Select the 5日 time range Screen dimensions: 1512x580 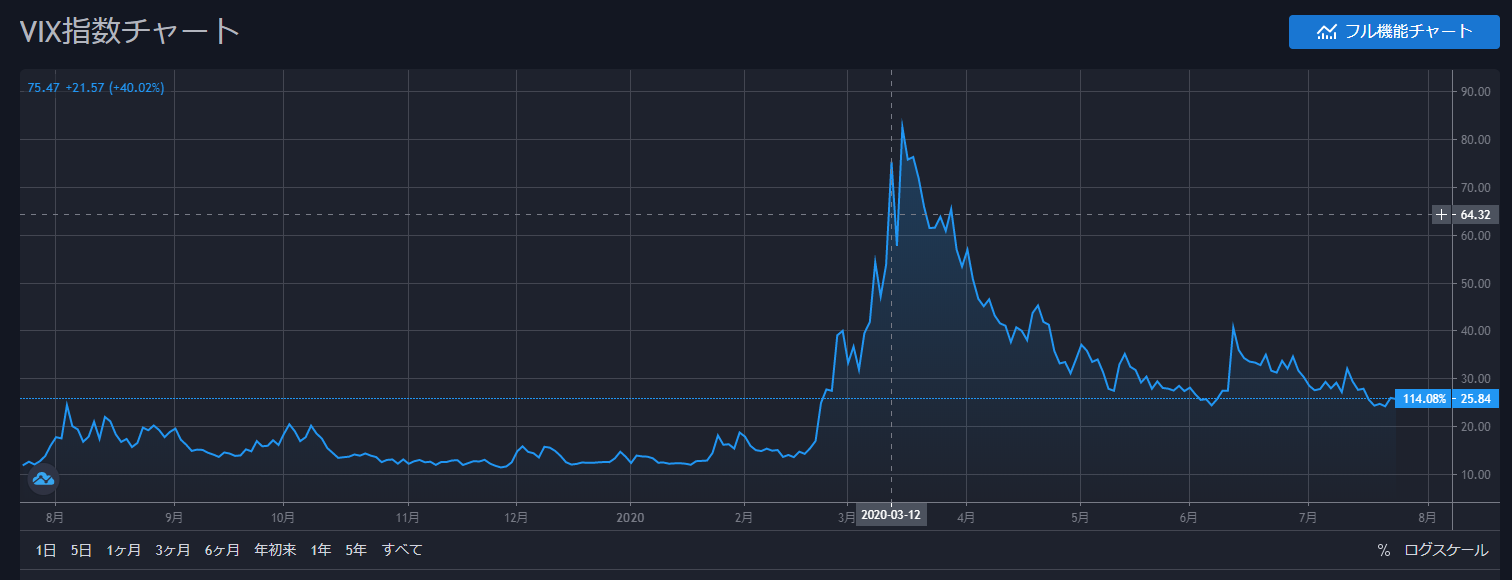click(x=81, y=550)
